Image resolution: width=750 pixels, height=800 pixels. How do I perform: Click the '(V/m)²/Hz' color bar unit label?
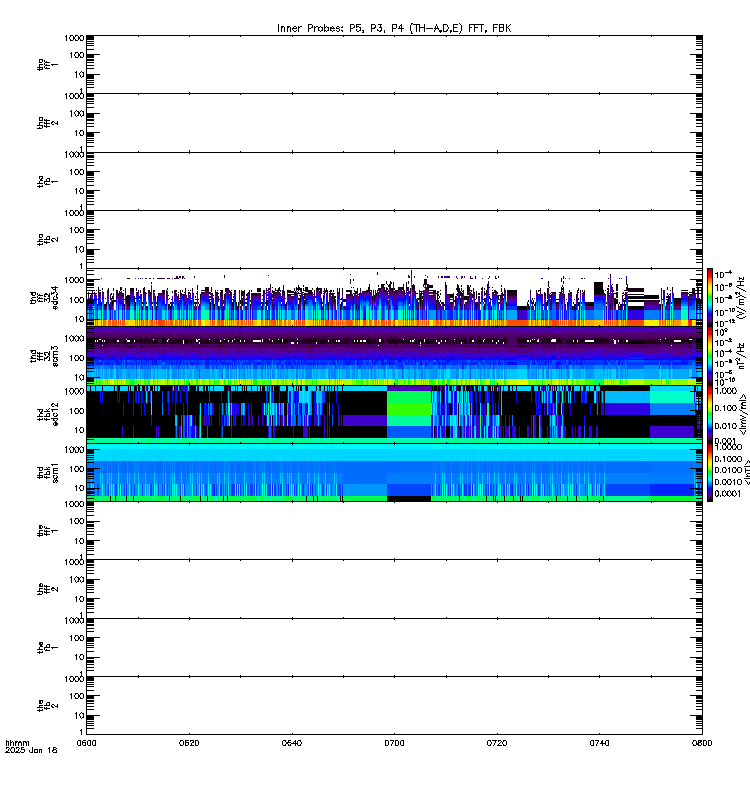click(741, 297)
